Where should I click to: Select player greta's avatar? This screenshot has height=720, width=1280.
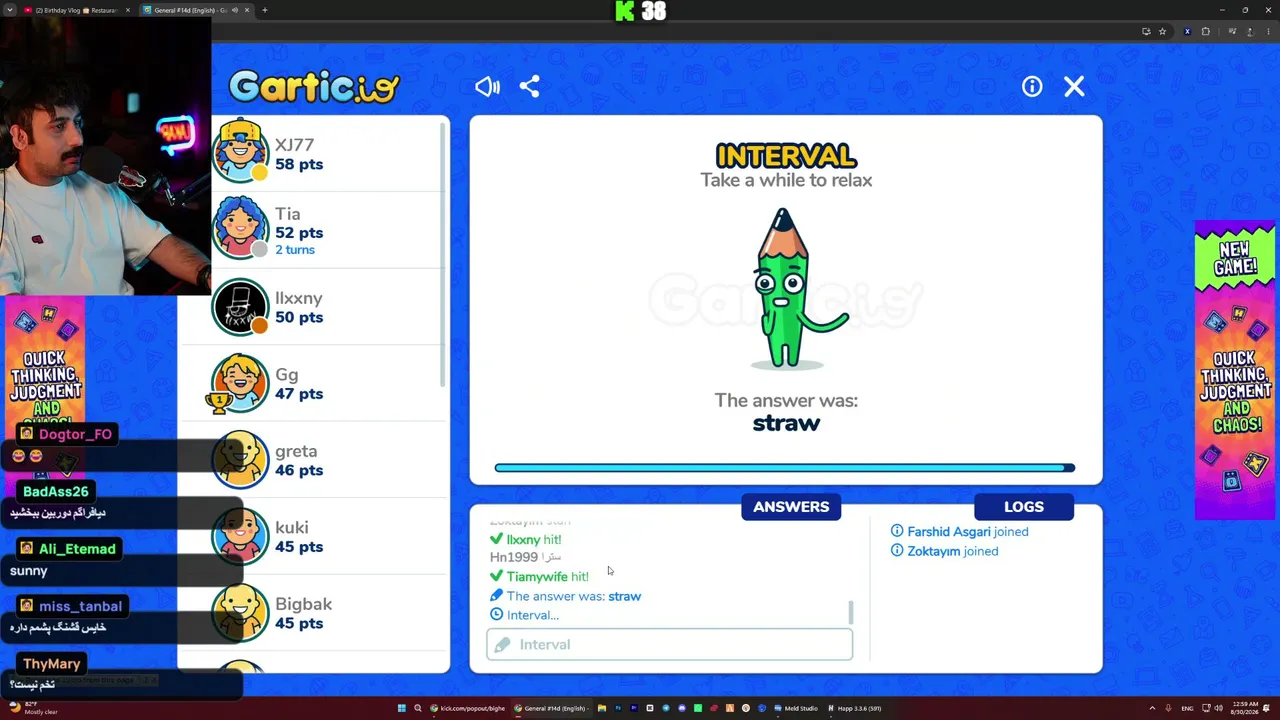tap(240, 459)
